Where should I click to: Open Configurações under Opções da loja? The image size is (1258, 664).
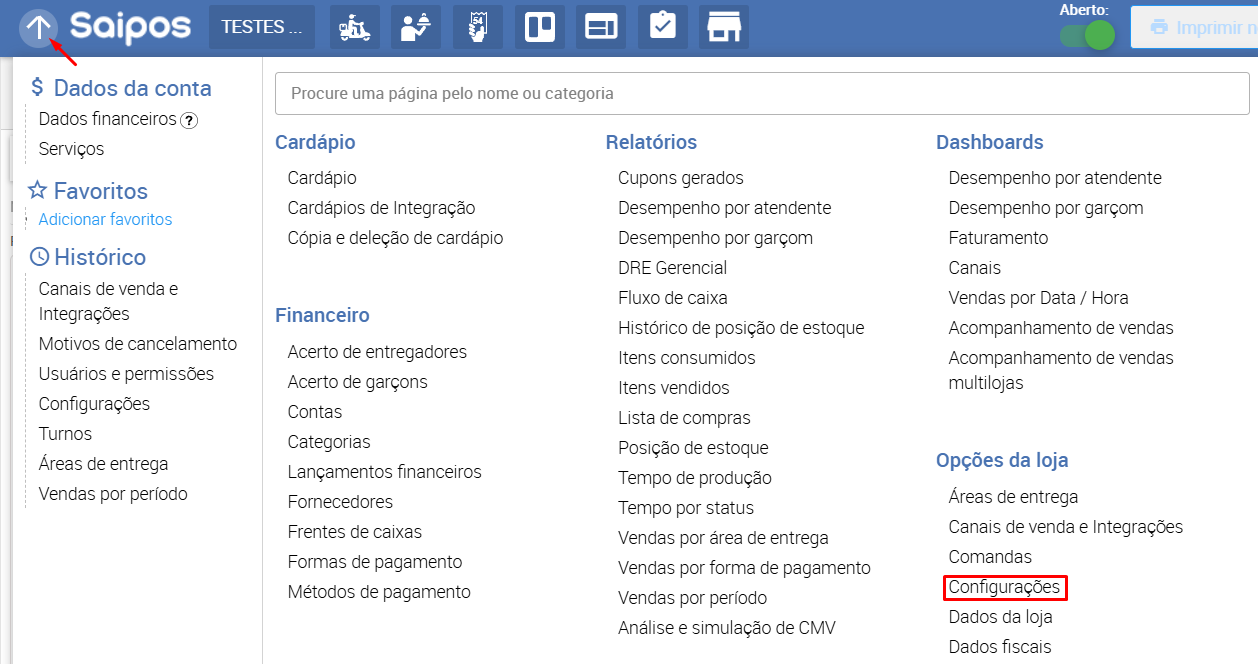pos(1004,587)
